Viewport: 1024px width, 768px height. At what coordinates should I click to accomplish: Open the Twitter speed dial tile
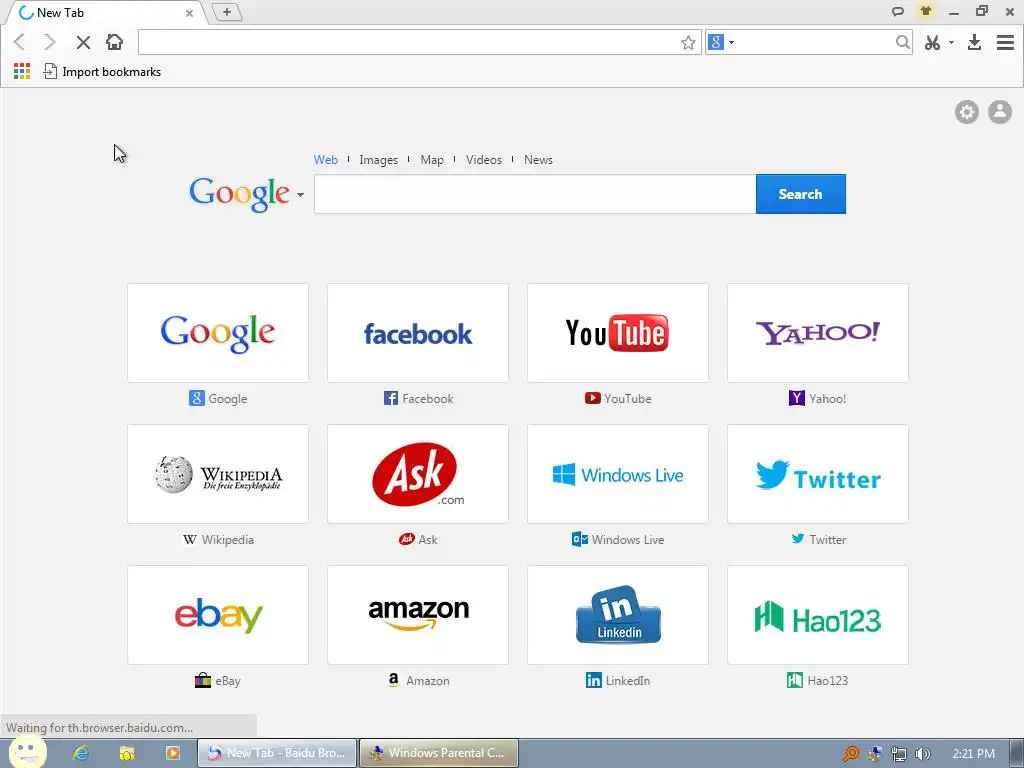tap(818, 474)
